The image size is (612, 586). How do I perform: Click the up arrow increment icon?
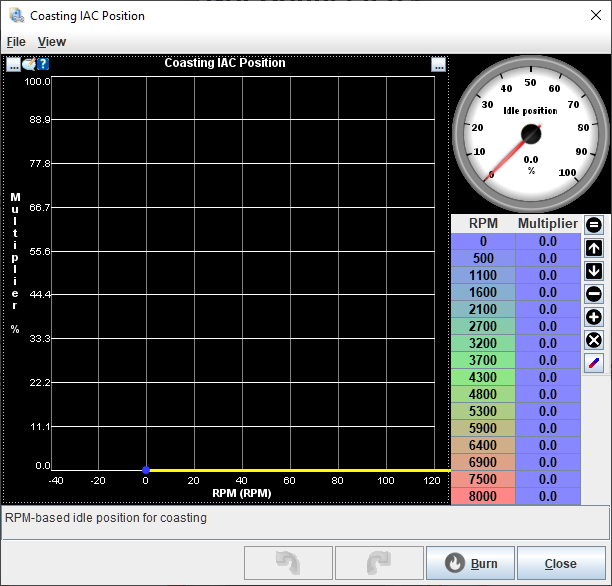point(594,249)
